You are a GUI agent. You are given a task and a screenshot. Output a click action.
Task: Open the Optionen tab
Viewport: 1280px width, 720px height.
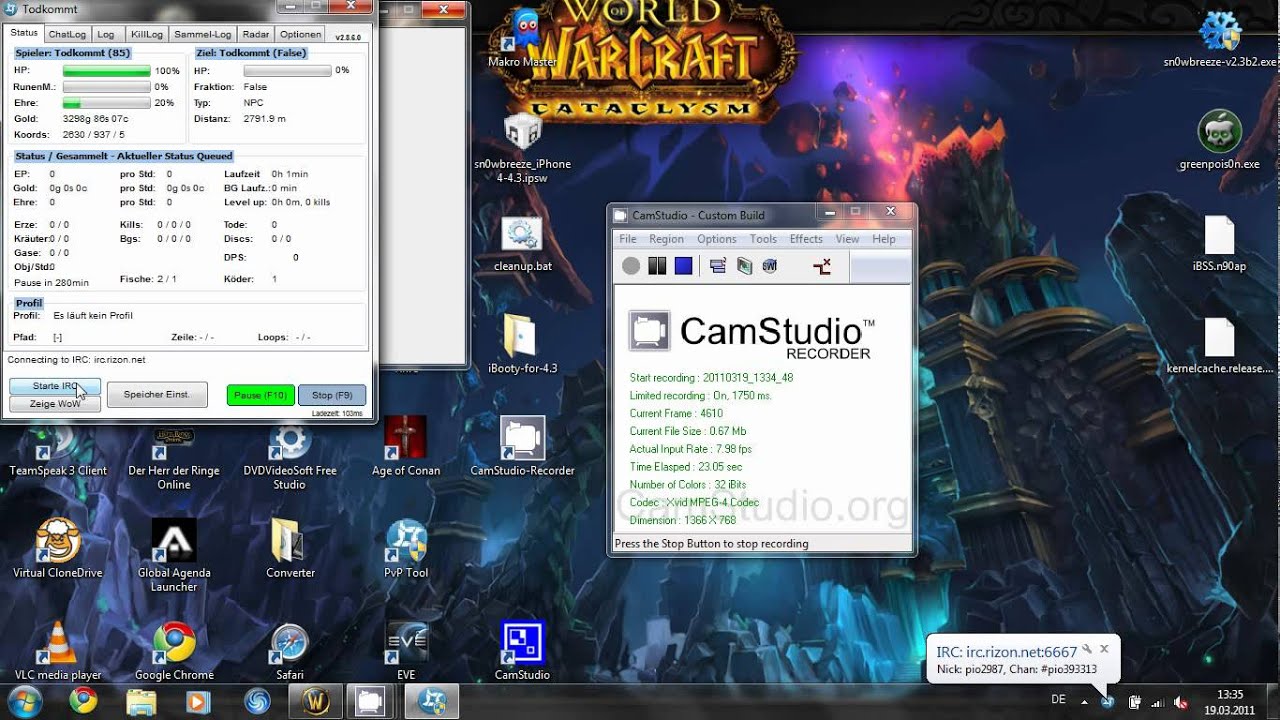tap(301, 35)
